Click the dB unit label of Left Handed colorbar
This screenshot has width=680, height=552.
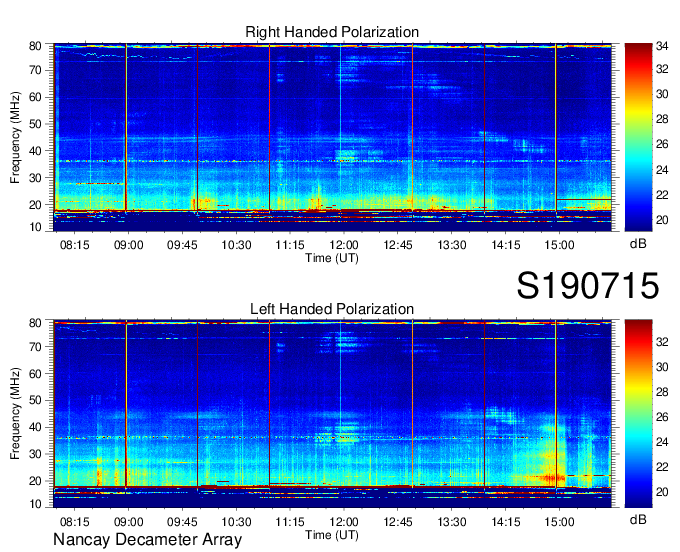point(638,519)
